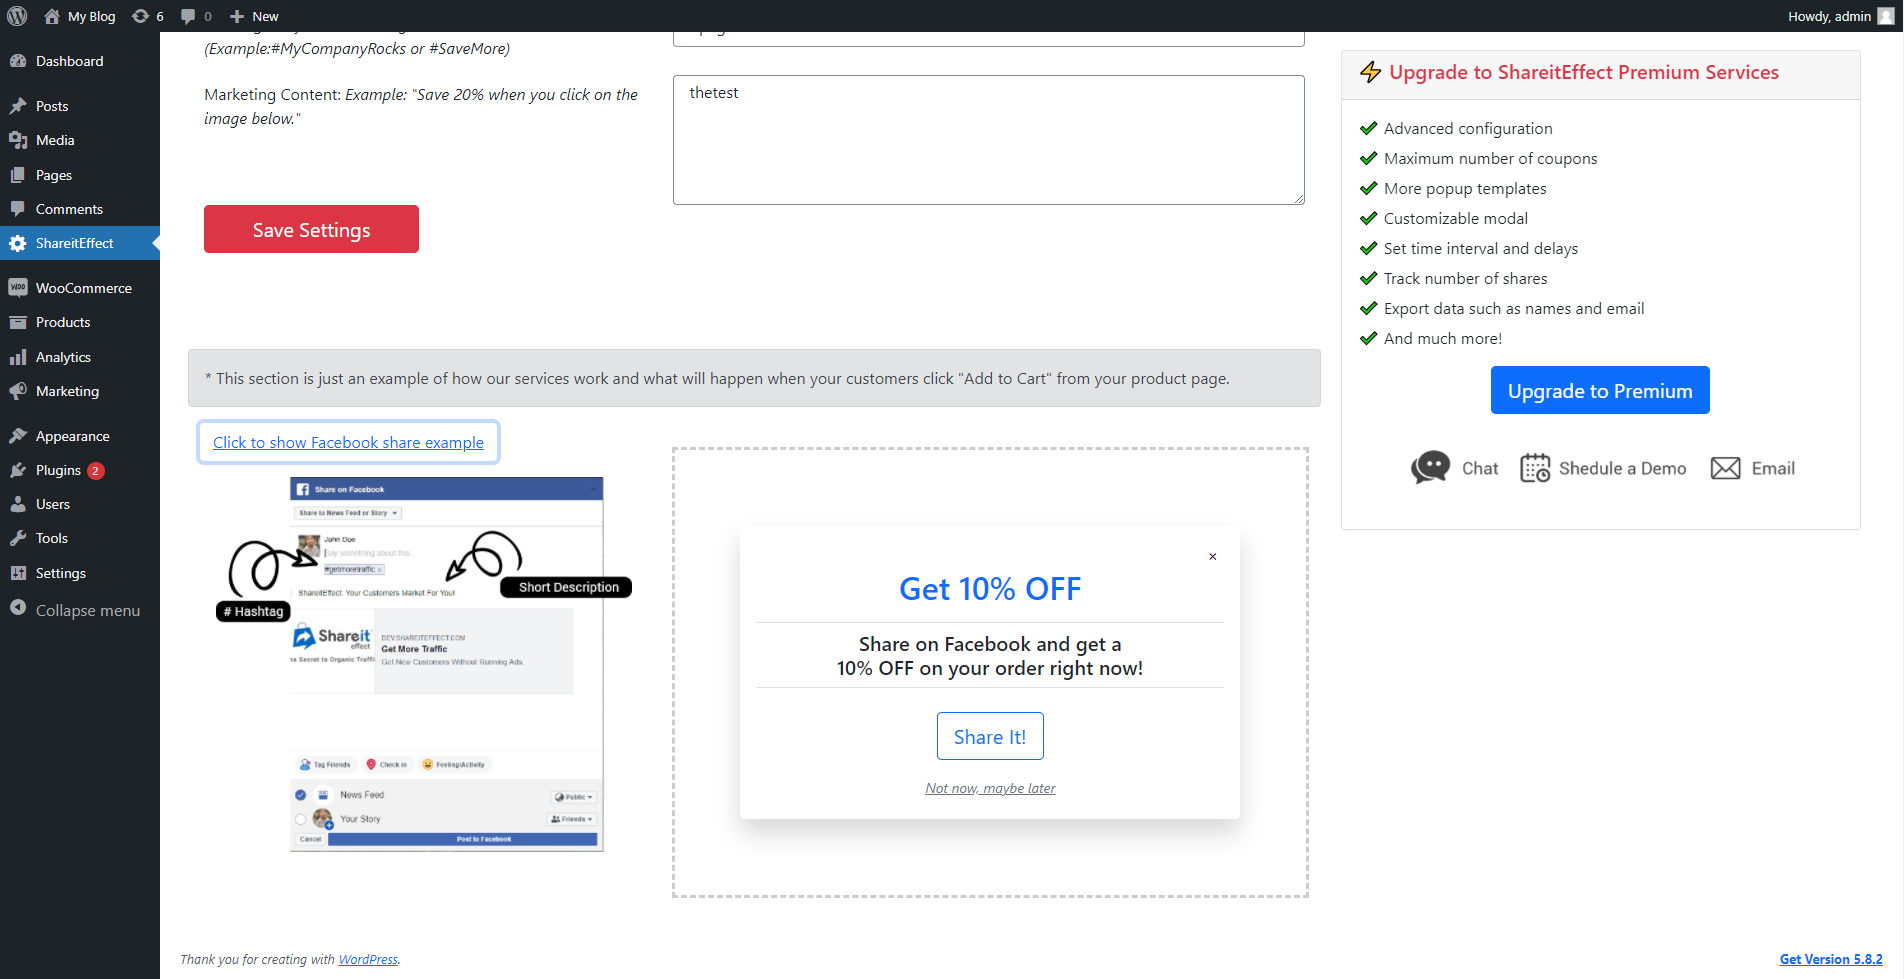Click the Plugins plug icon

(x=18, y=470)
